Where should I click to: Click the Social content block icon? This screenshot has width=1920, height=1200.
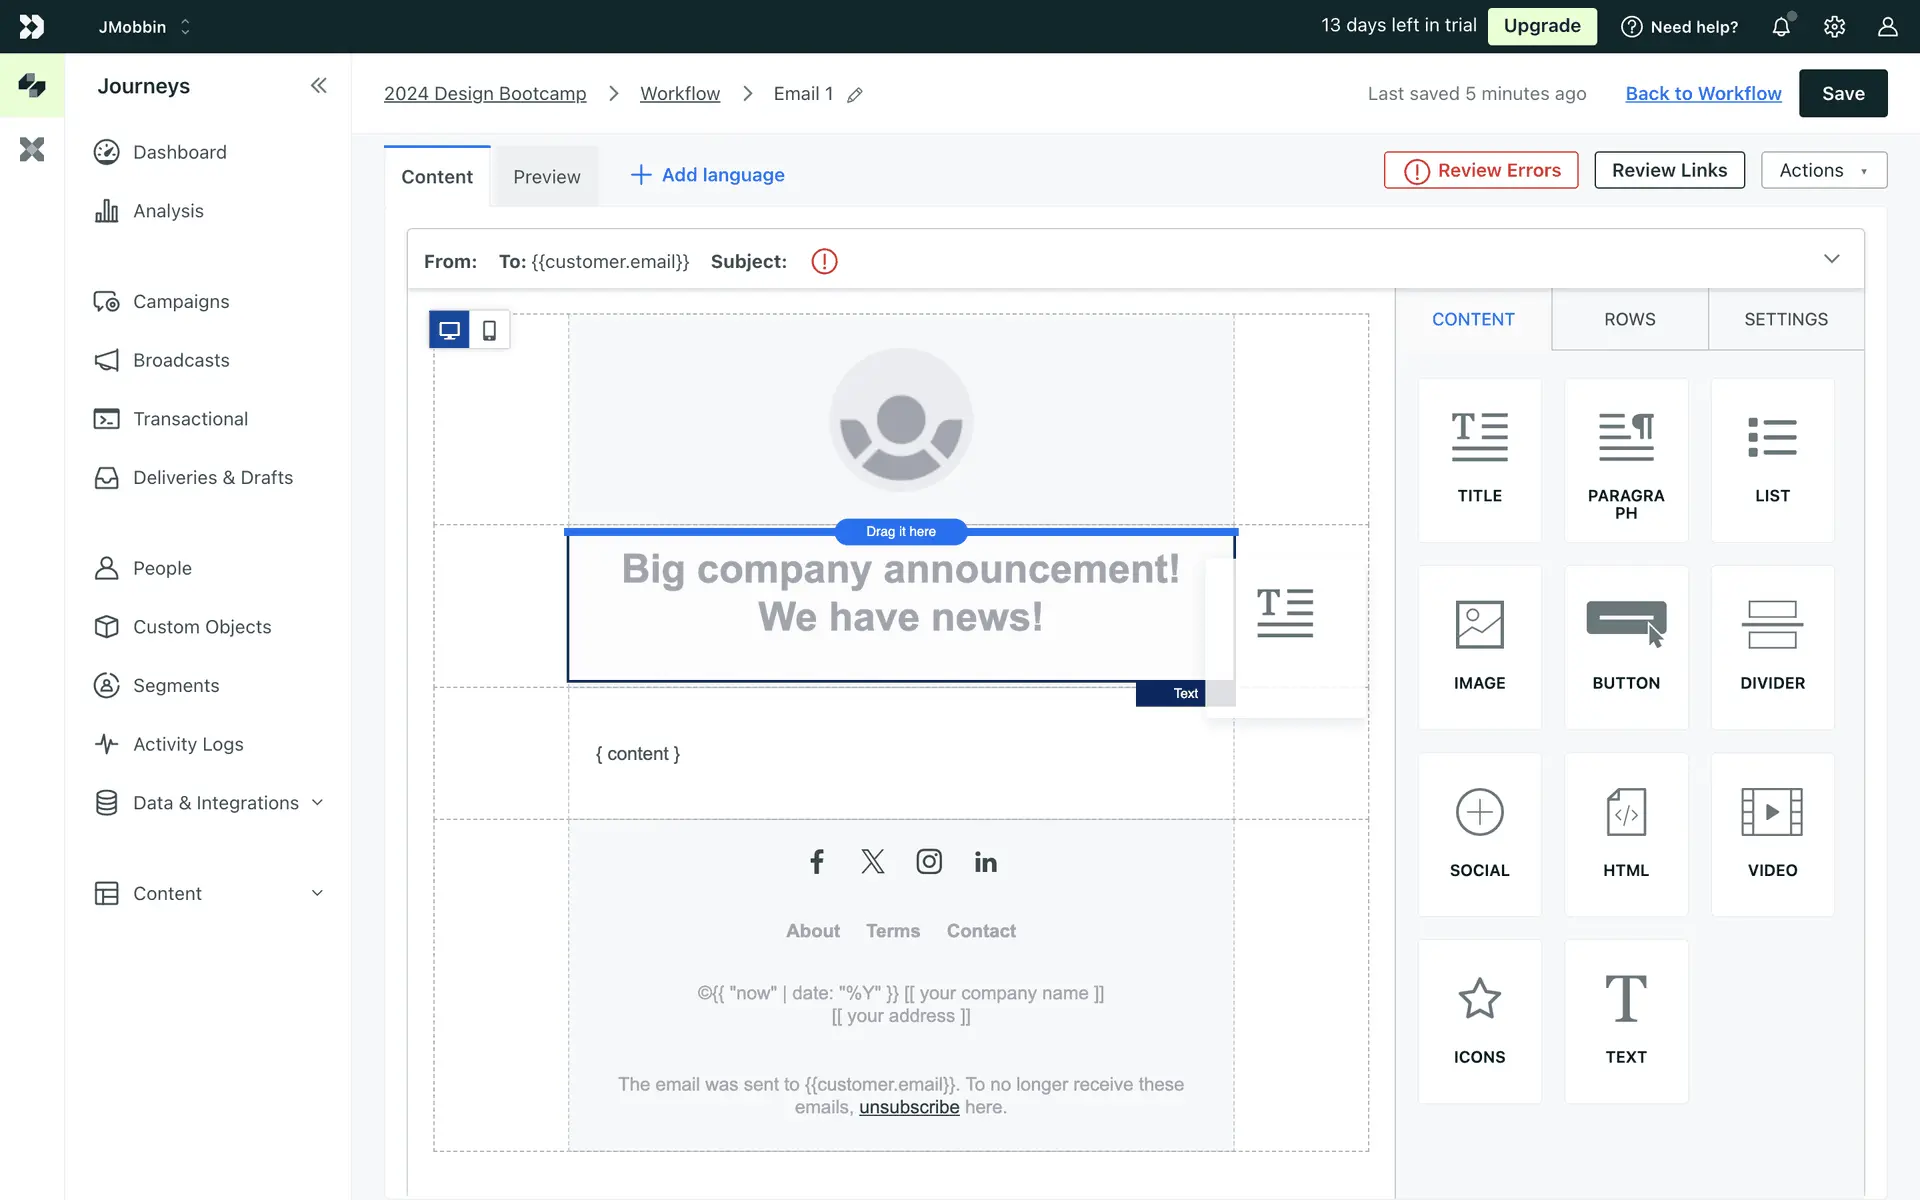pyautogui.click(x=1479, y=812)
